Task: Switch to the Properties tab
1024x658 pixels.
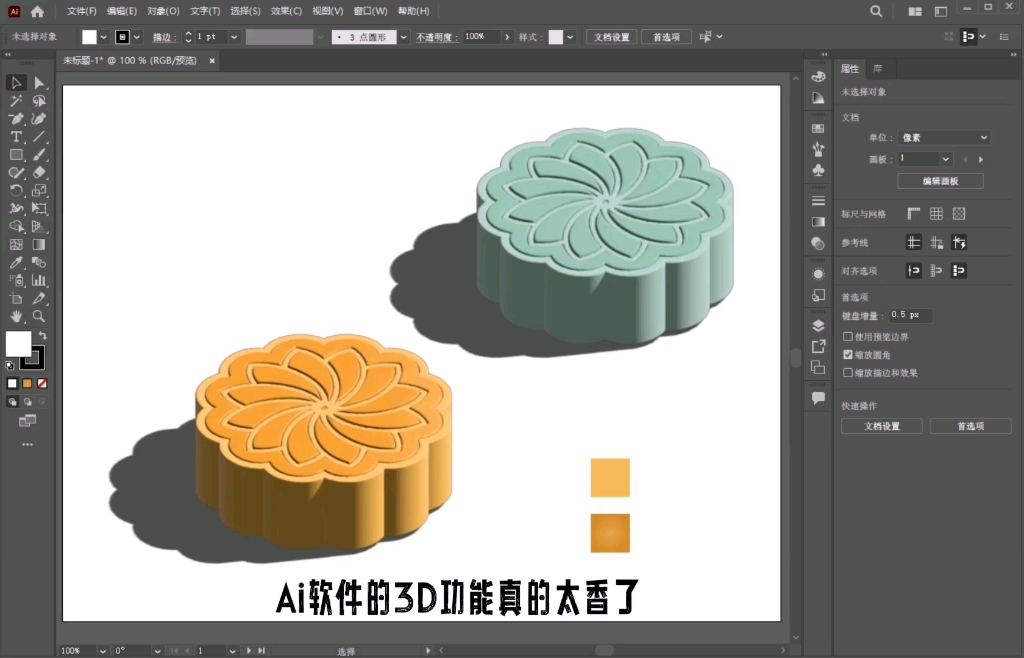Action: [x=850, y=69]
